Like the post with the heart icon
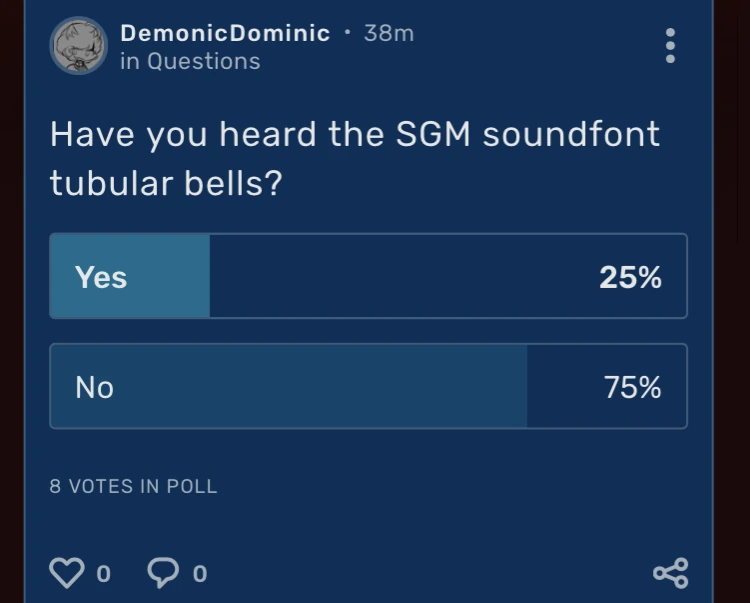The width and height of the screenshot is (750, 603). click(x=67, y=573)
